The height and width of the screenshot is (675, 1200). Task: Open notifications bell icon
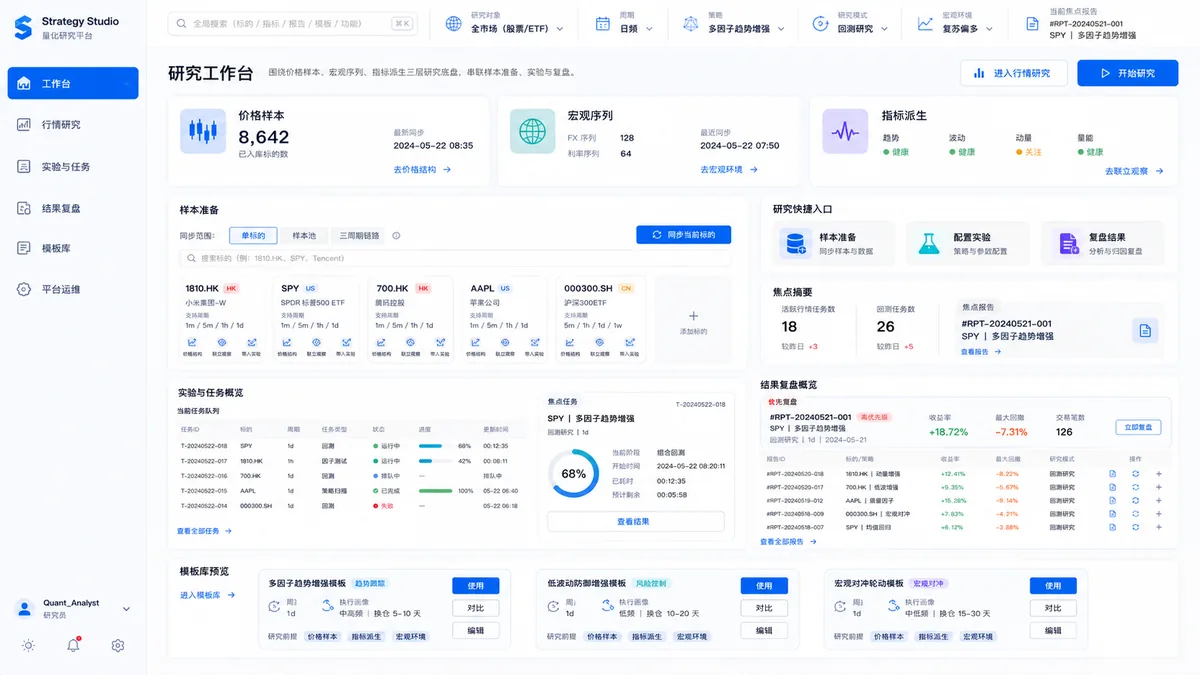pos(73,645)
